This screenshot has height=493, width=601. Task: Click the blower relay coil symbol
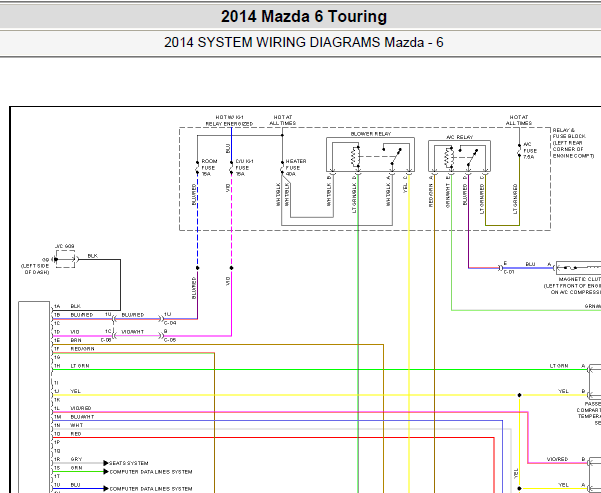[x=355, y=156]
